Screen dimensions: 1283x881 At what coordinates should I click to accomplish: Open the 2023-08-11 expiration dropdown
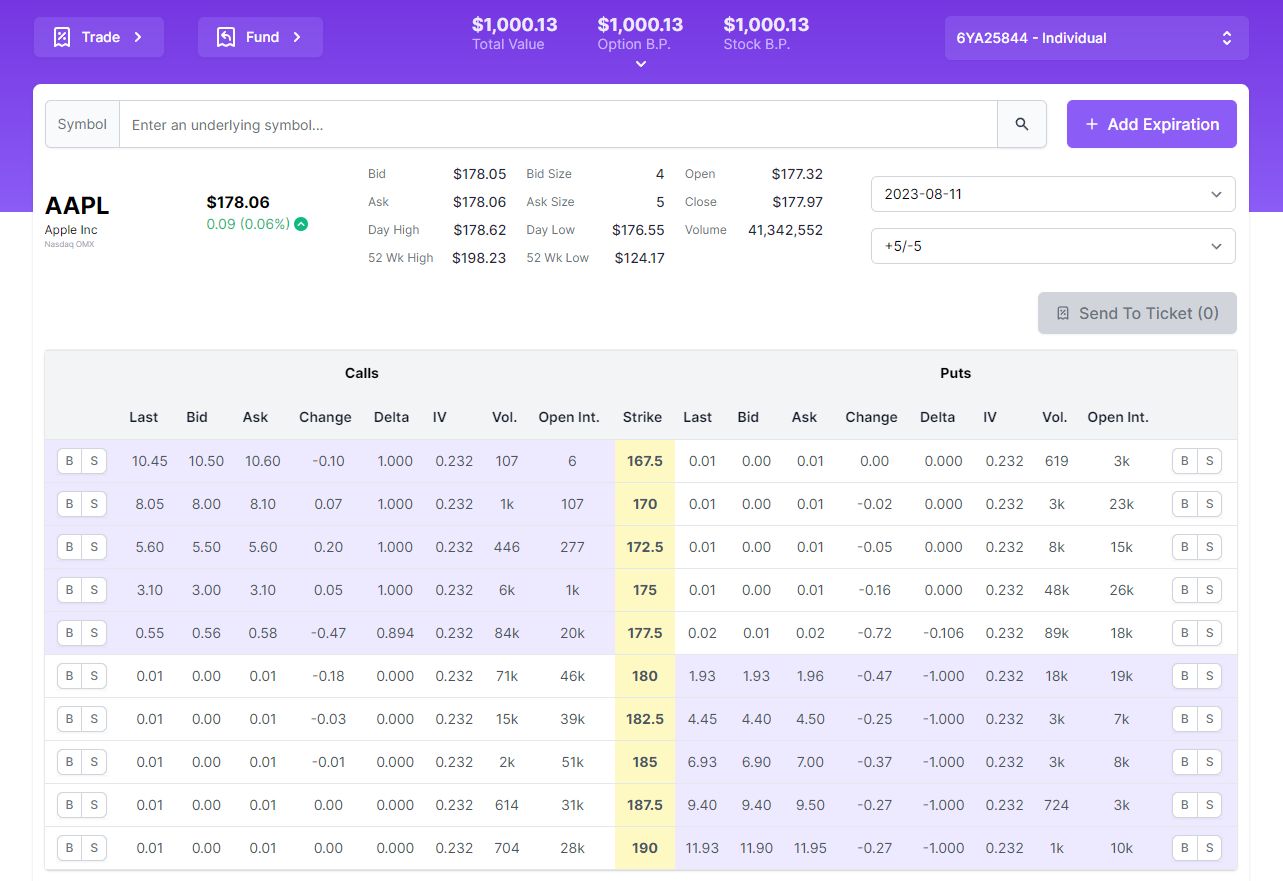click(x=1052, y=194)
